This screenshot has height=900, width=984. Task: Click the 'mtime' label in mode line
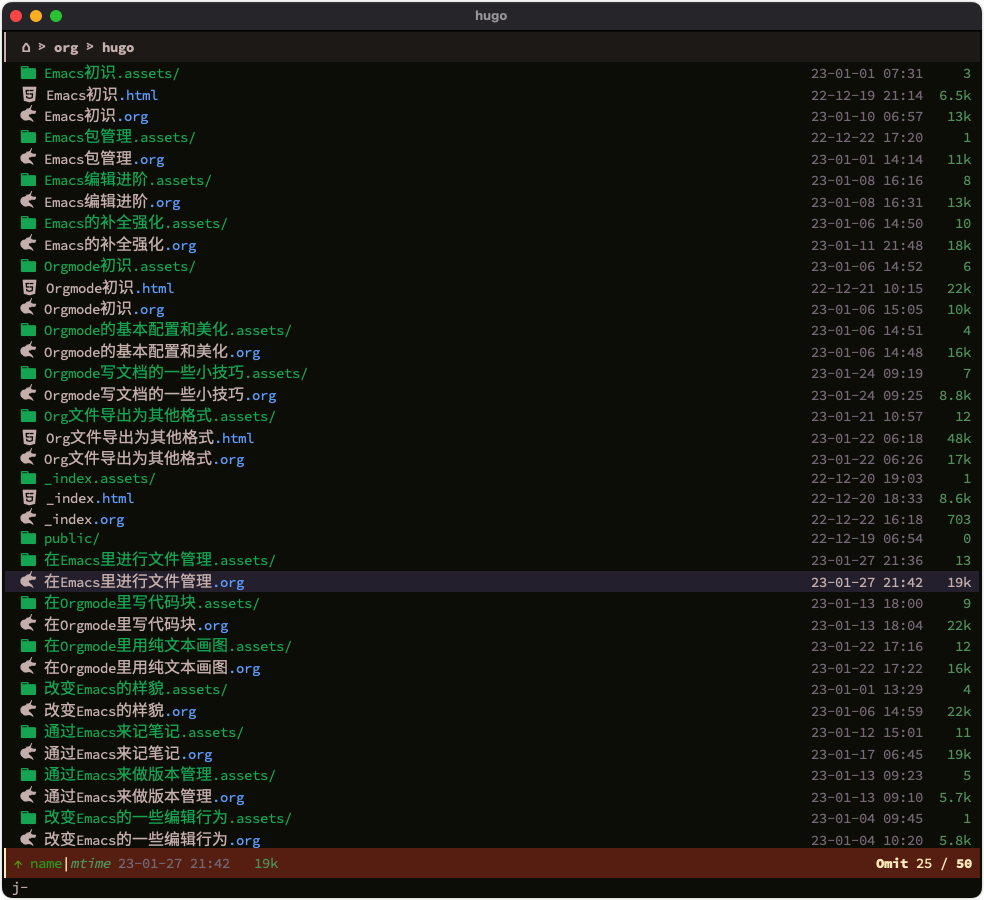tap(90, 864)
